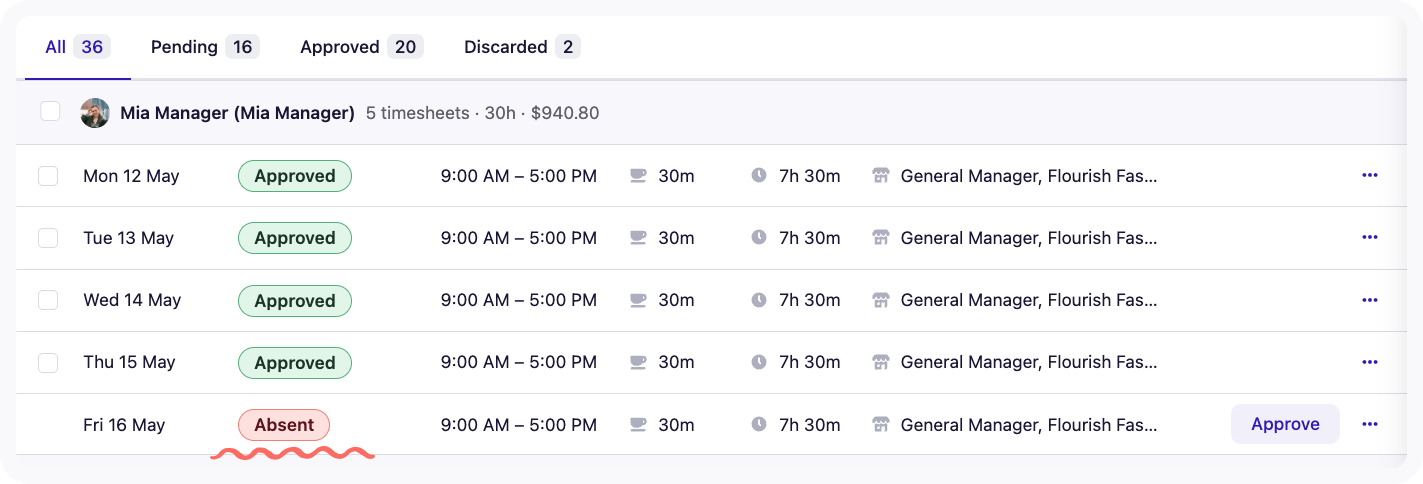Click Mia Manager's avatar photo
Image resolution: width=1423 pixels, height=484 pixels.
tap(95, 113)
